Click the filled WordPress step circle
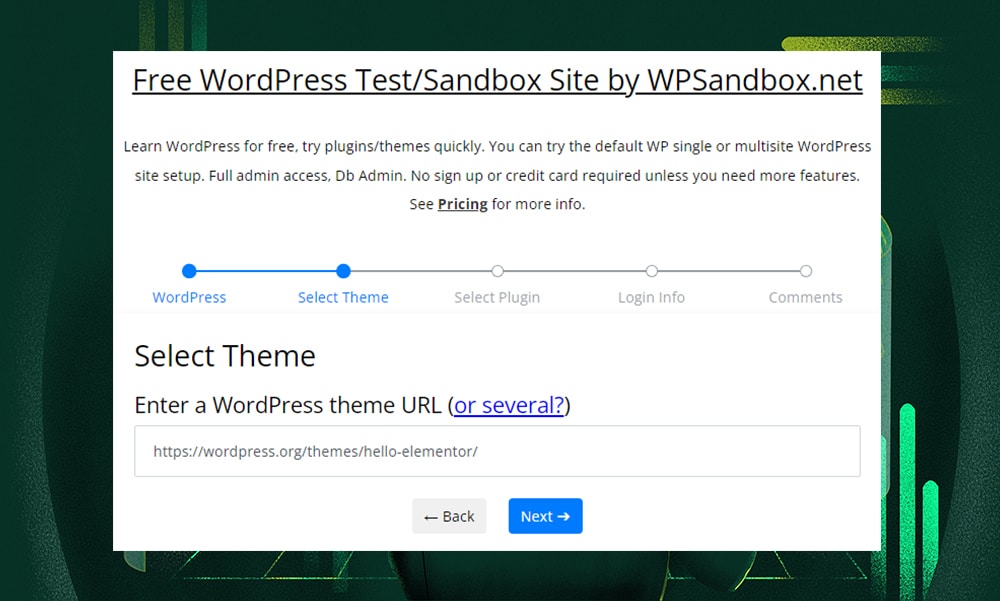 click(x=189, y=271)
